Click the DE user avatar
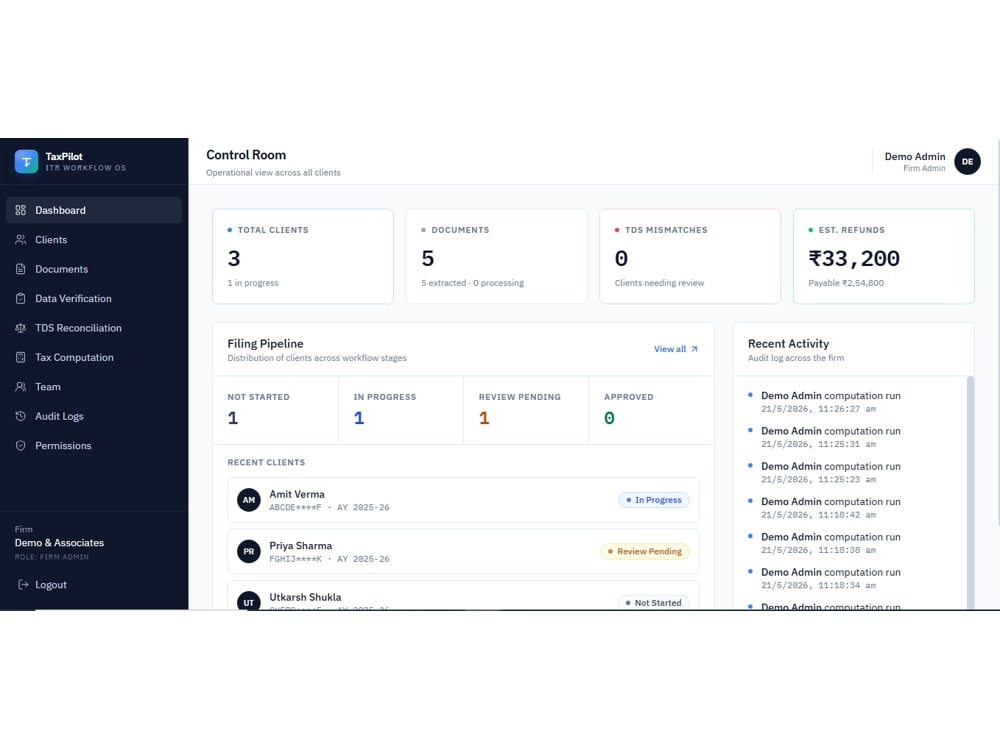The width and height of the screenshot is (1000, 750). click(x=967, y=161)
